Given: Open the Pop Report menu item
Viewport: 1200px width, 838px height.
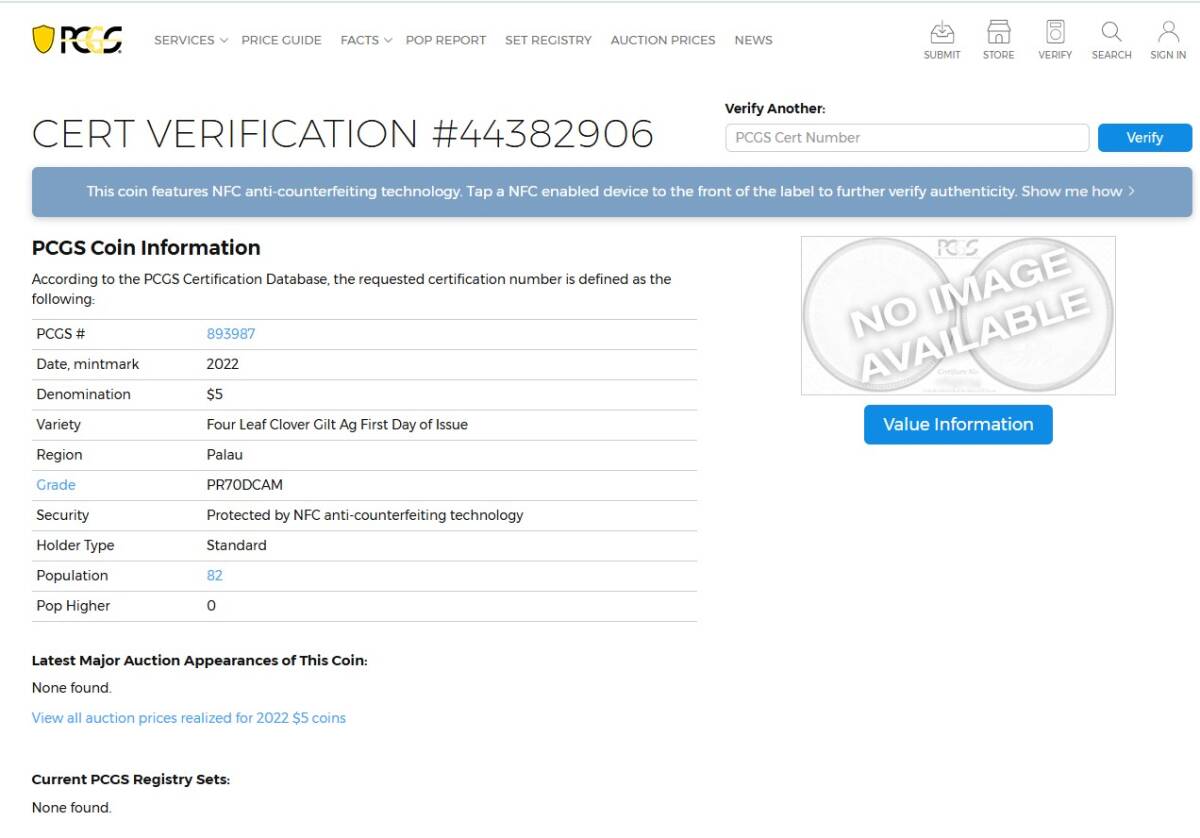Looking at the screenshot, I should coord(446,40).
